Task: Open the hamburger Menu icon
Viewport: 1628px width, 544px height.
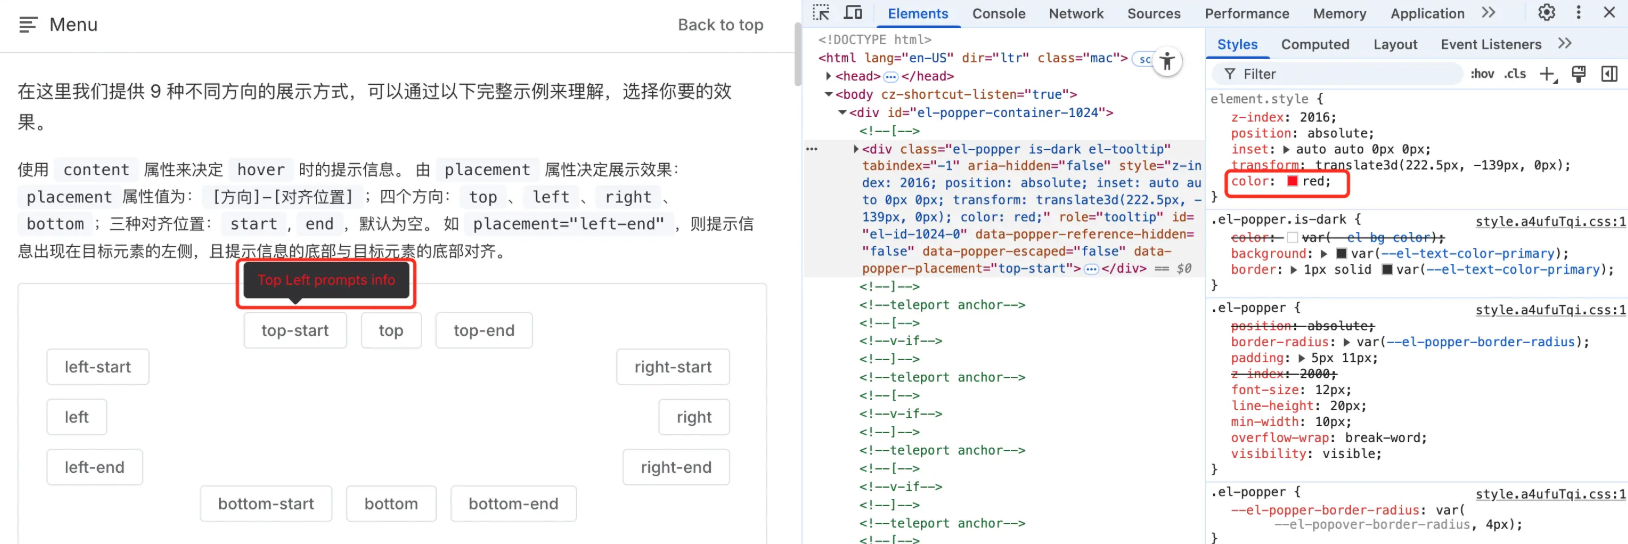Action: [x=28, y=24]
